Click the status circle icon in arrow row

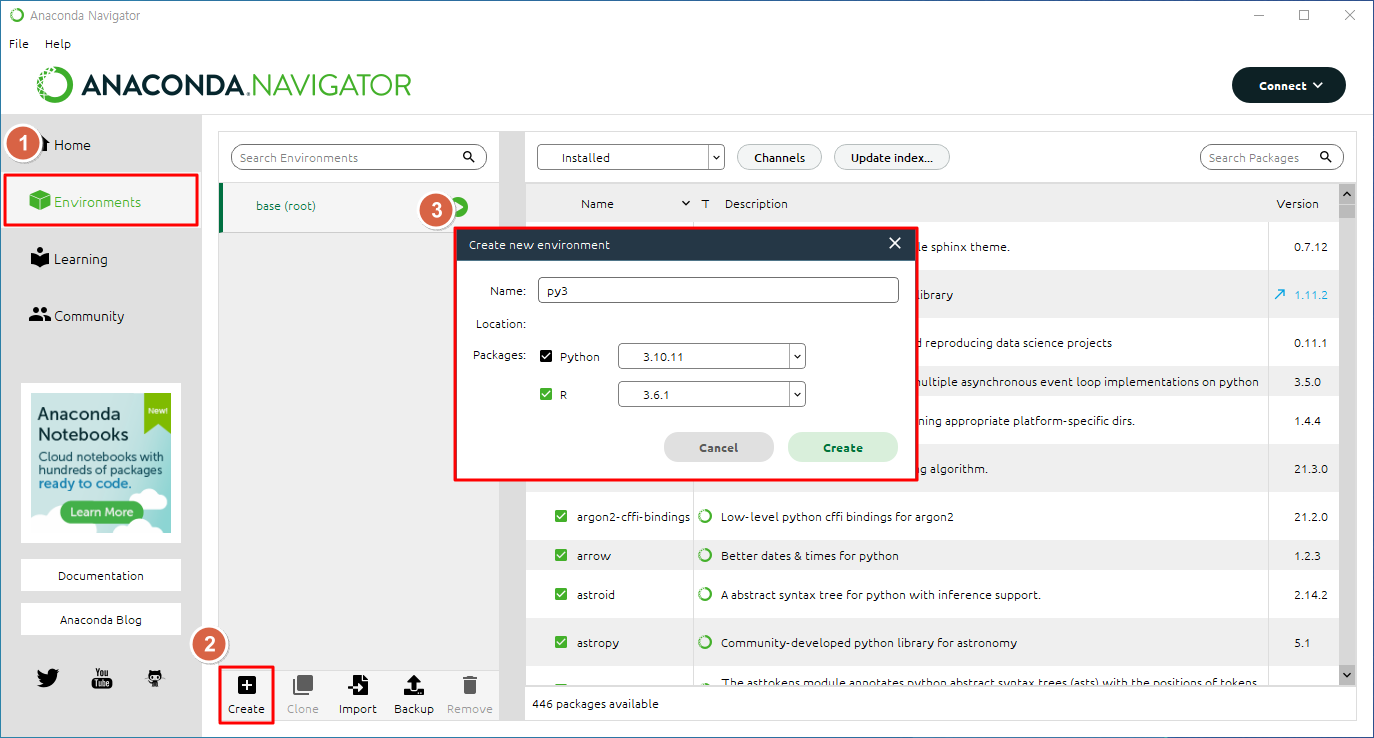pyautogui.click(x=705, y=556)
